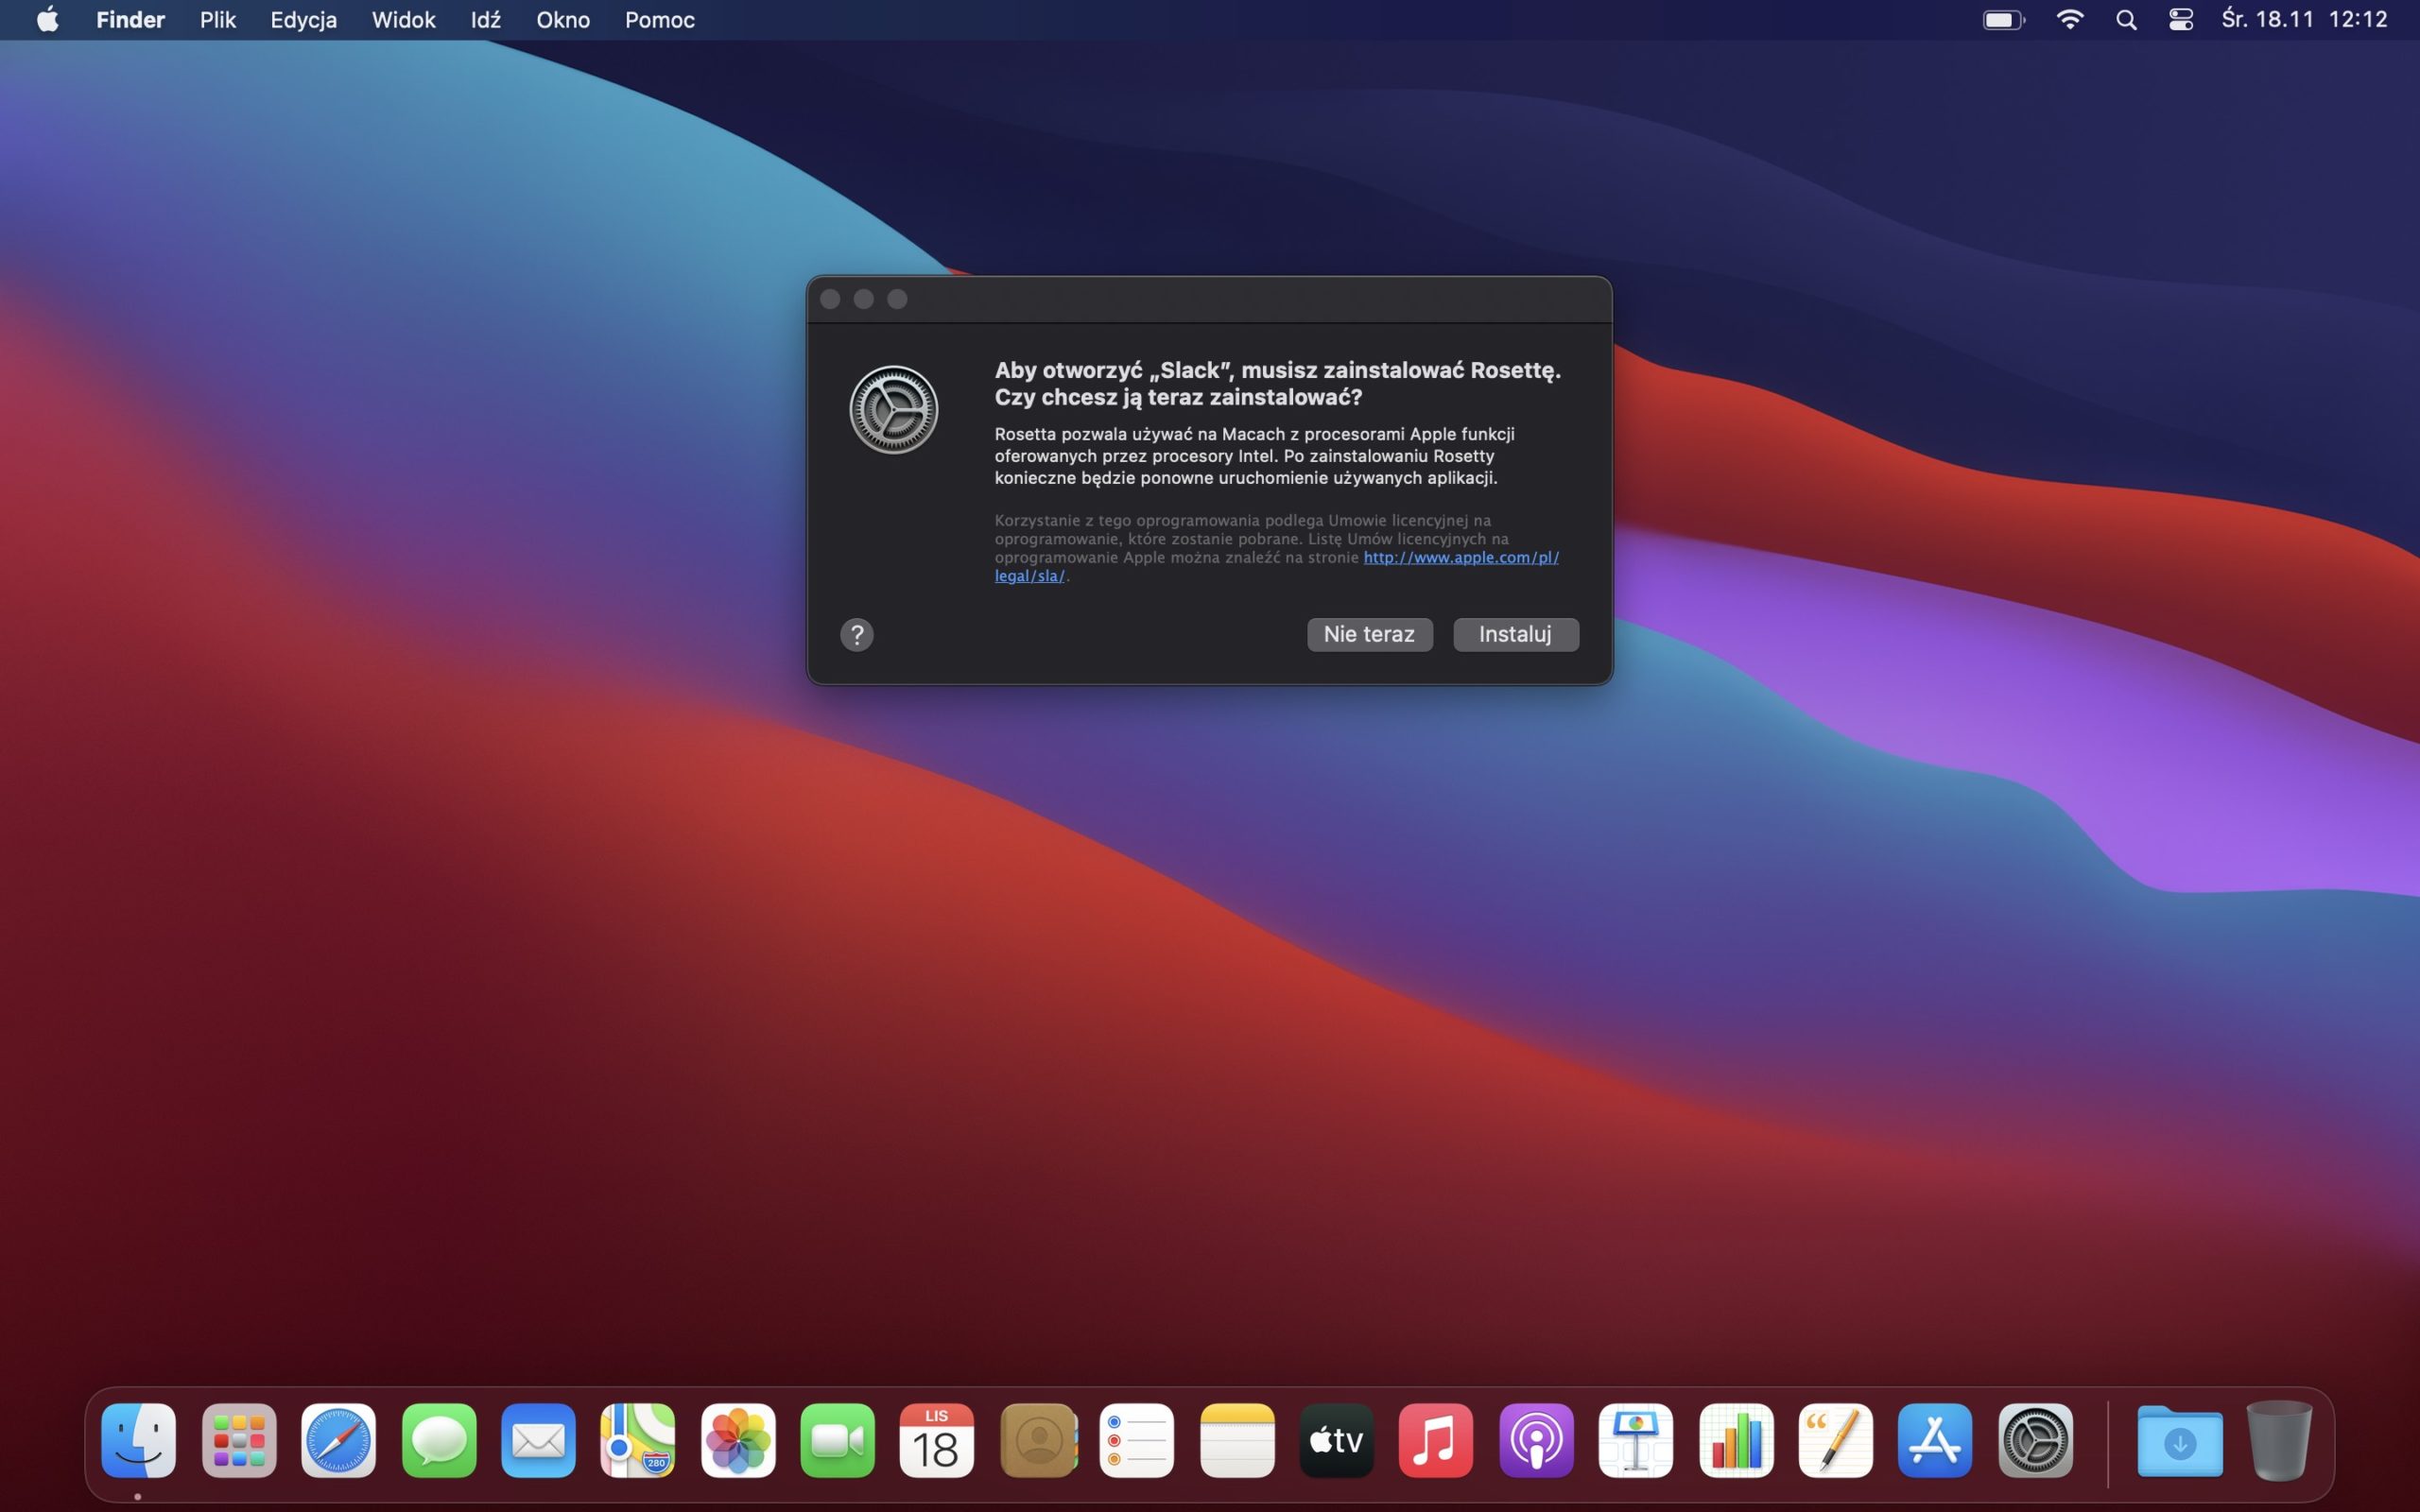Screen dimensions: 2420x1512
Task: Open Calendar icon showing 18
Action: pos(937,1440)
